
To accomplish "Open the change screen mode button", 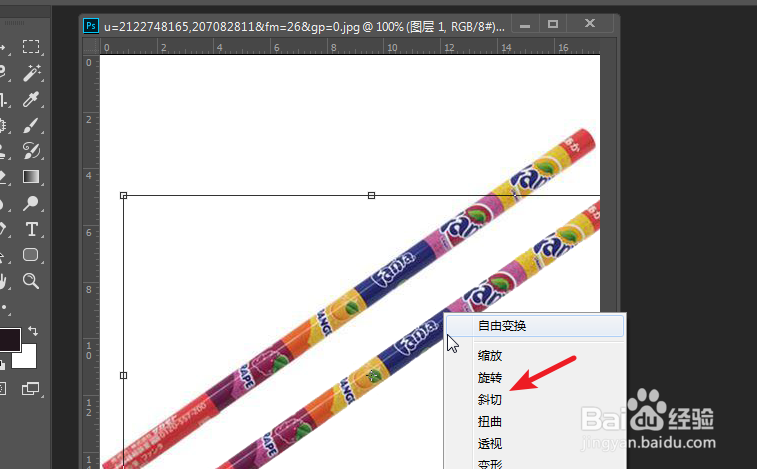I will pyautogui.click(x=31, y=388).
